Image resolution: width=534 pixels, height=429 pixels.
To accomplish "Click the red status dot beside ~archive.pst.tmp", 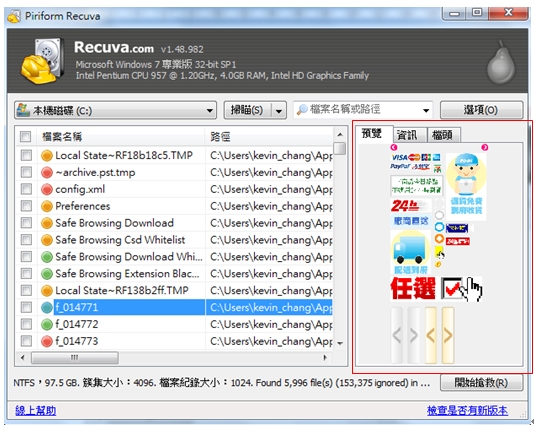I will (47, 172).
